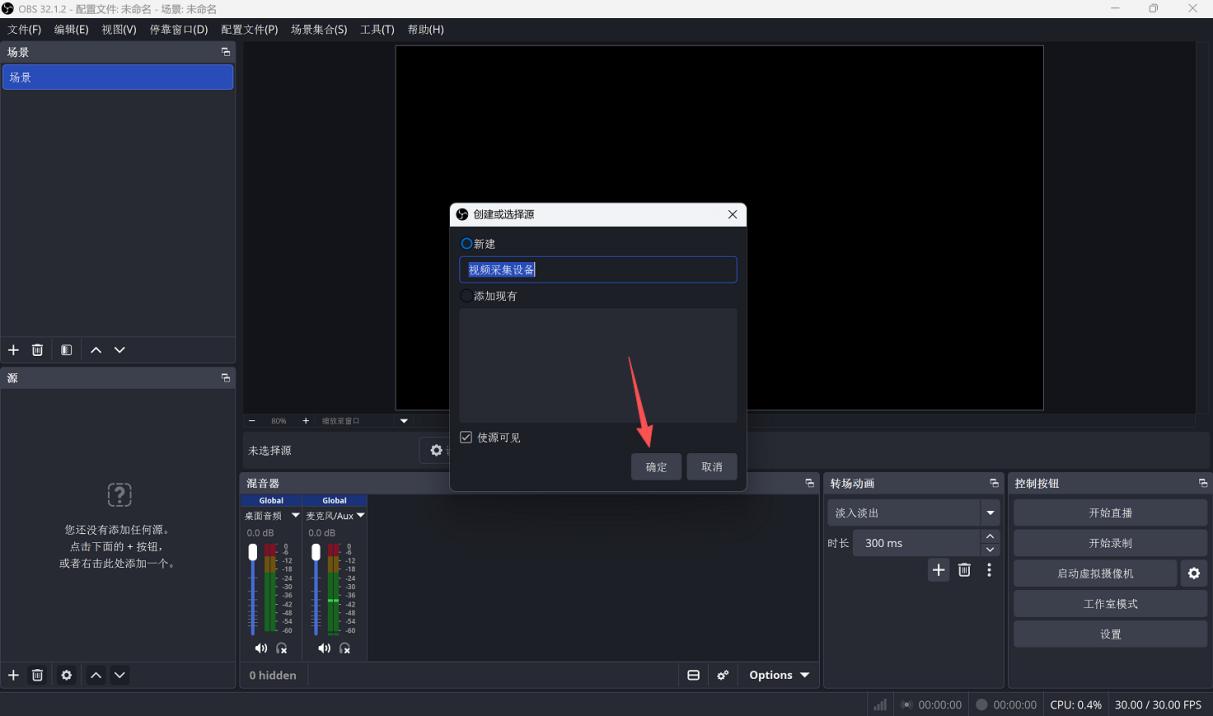Pop out the 转场动画 dock panel

pos(994,483)
